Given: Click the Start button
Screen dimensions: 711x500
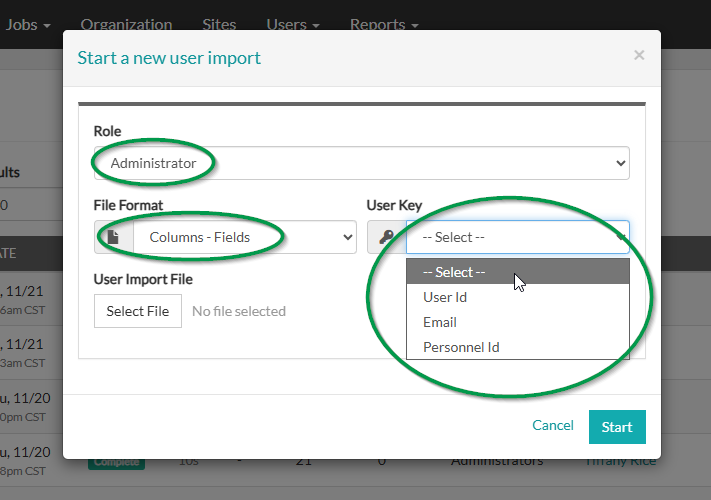Looking at the screenshot, I should pos(617,427).
